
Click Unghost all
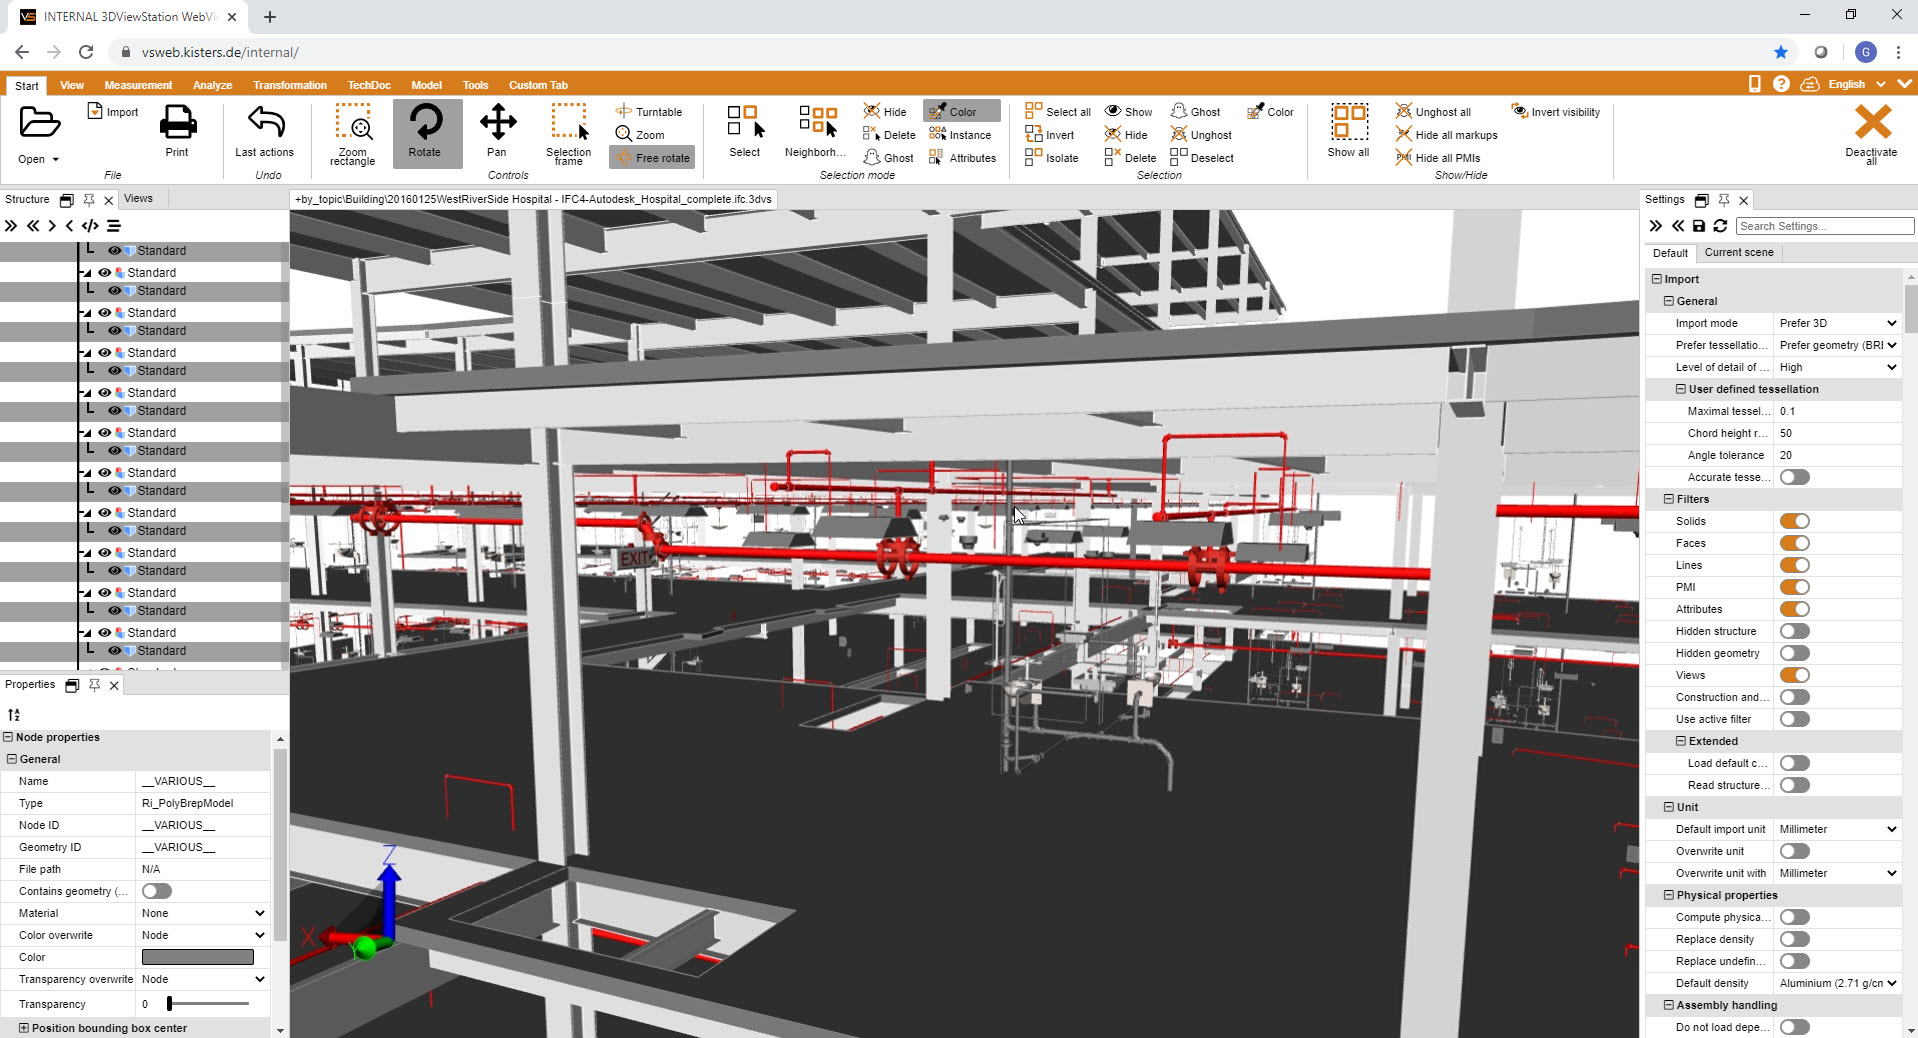(x=1434, y=112)
